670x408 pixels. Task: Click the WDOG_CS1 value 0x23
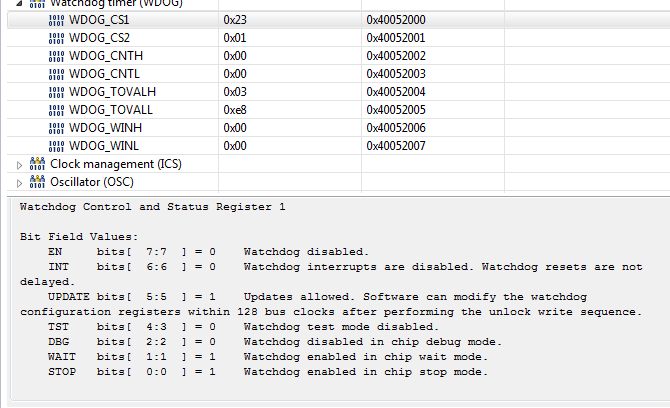pyautogui.click(x=236, y=19)
